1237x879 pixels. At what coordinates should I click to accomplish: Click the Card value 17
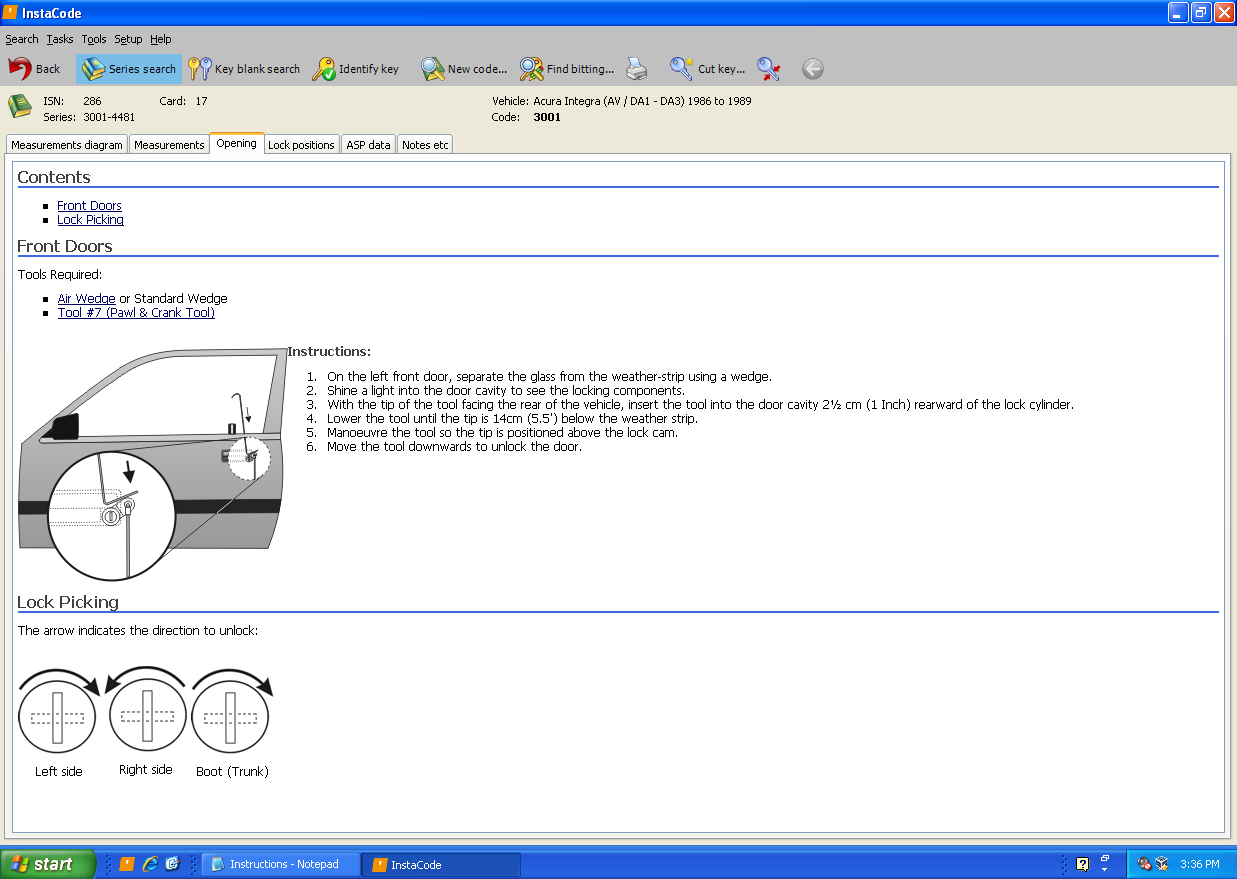click(201, 101)
